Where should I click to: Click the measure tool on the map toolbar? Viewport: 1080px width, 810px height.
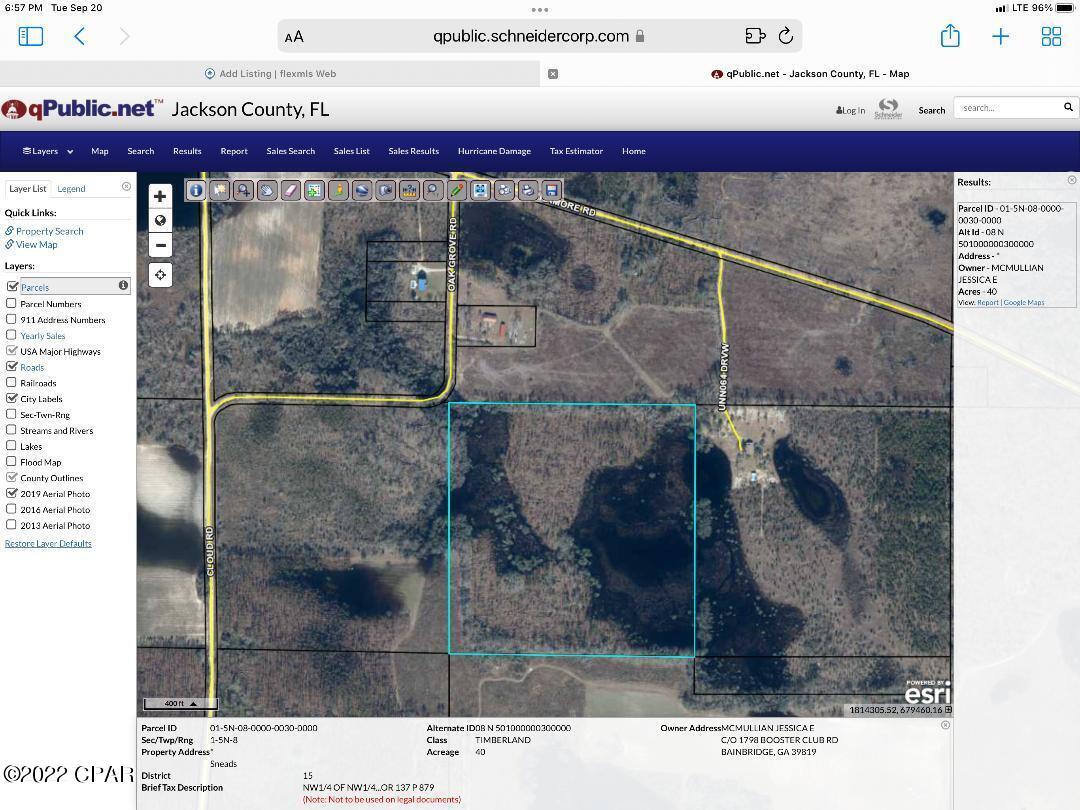[x=409, y=190]
